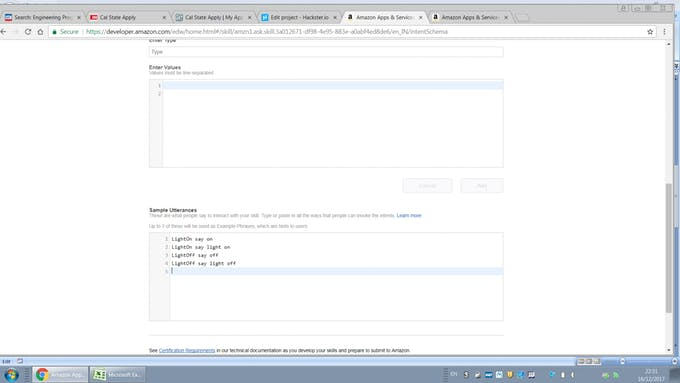
Task: View site info via the Secure padlock
Action: pyautogui.click(x=65, y=32)
